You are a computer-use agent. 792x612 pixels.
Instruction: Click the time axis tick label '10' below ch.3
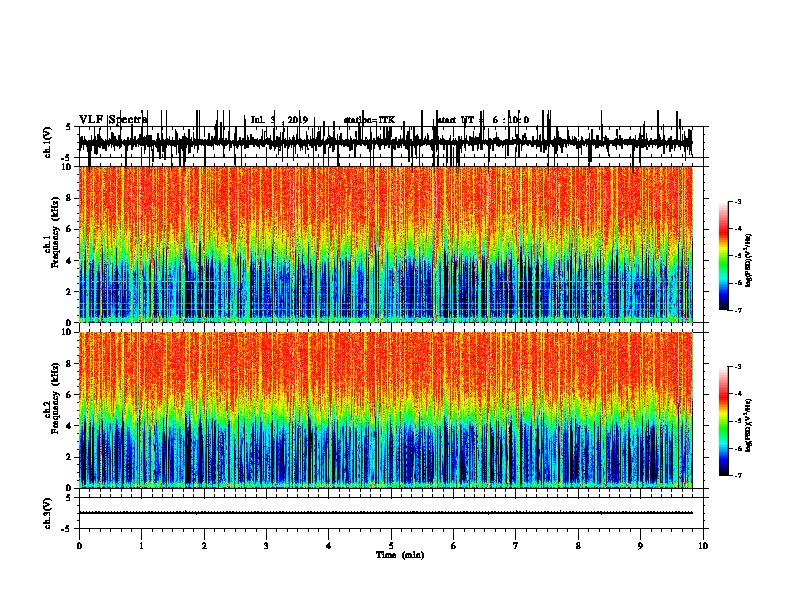pos(703,546)
